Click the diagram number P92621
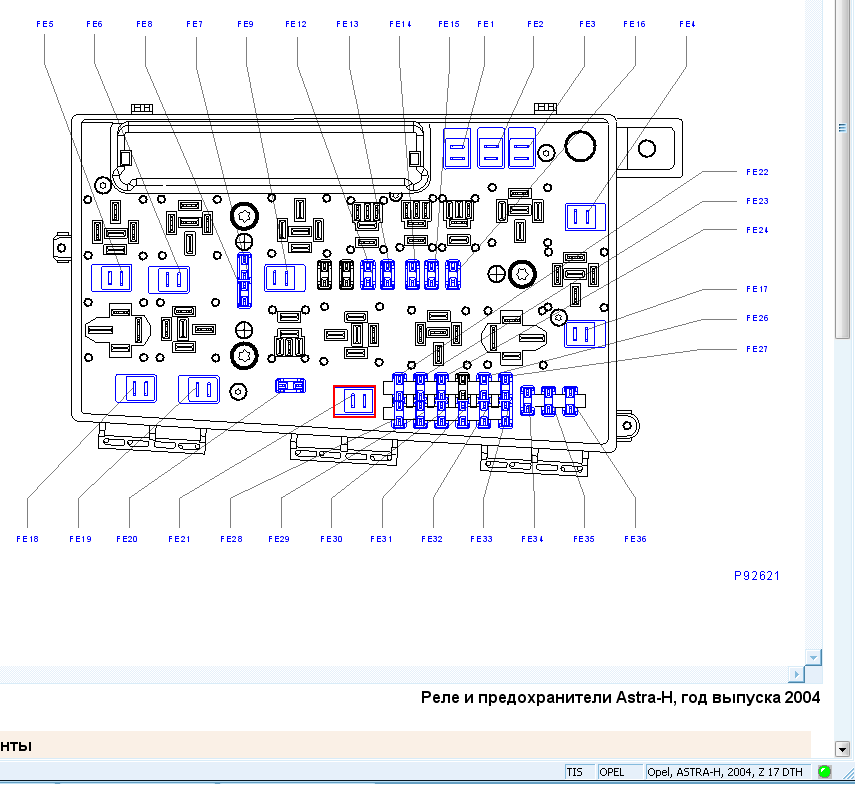Viewport: 856px width, 785px height. click(757, 576)
